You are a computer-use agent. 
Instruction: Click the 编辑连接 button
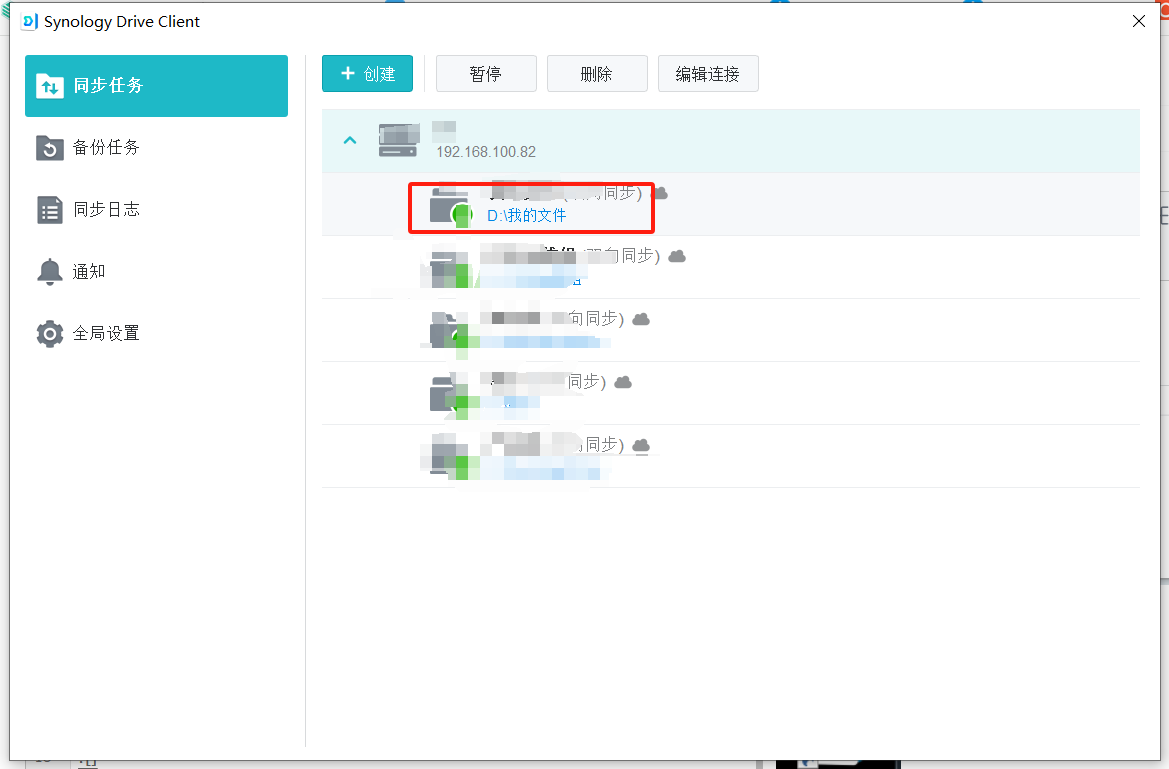tap(708, 74)
